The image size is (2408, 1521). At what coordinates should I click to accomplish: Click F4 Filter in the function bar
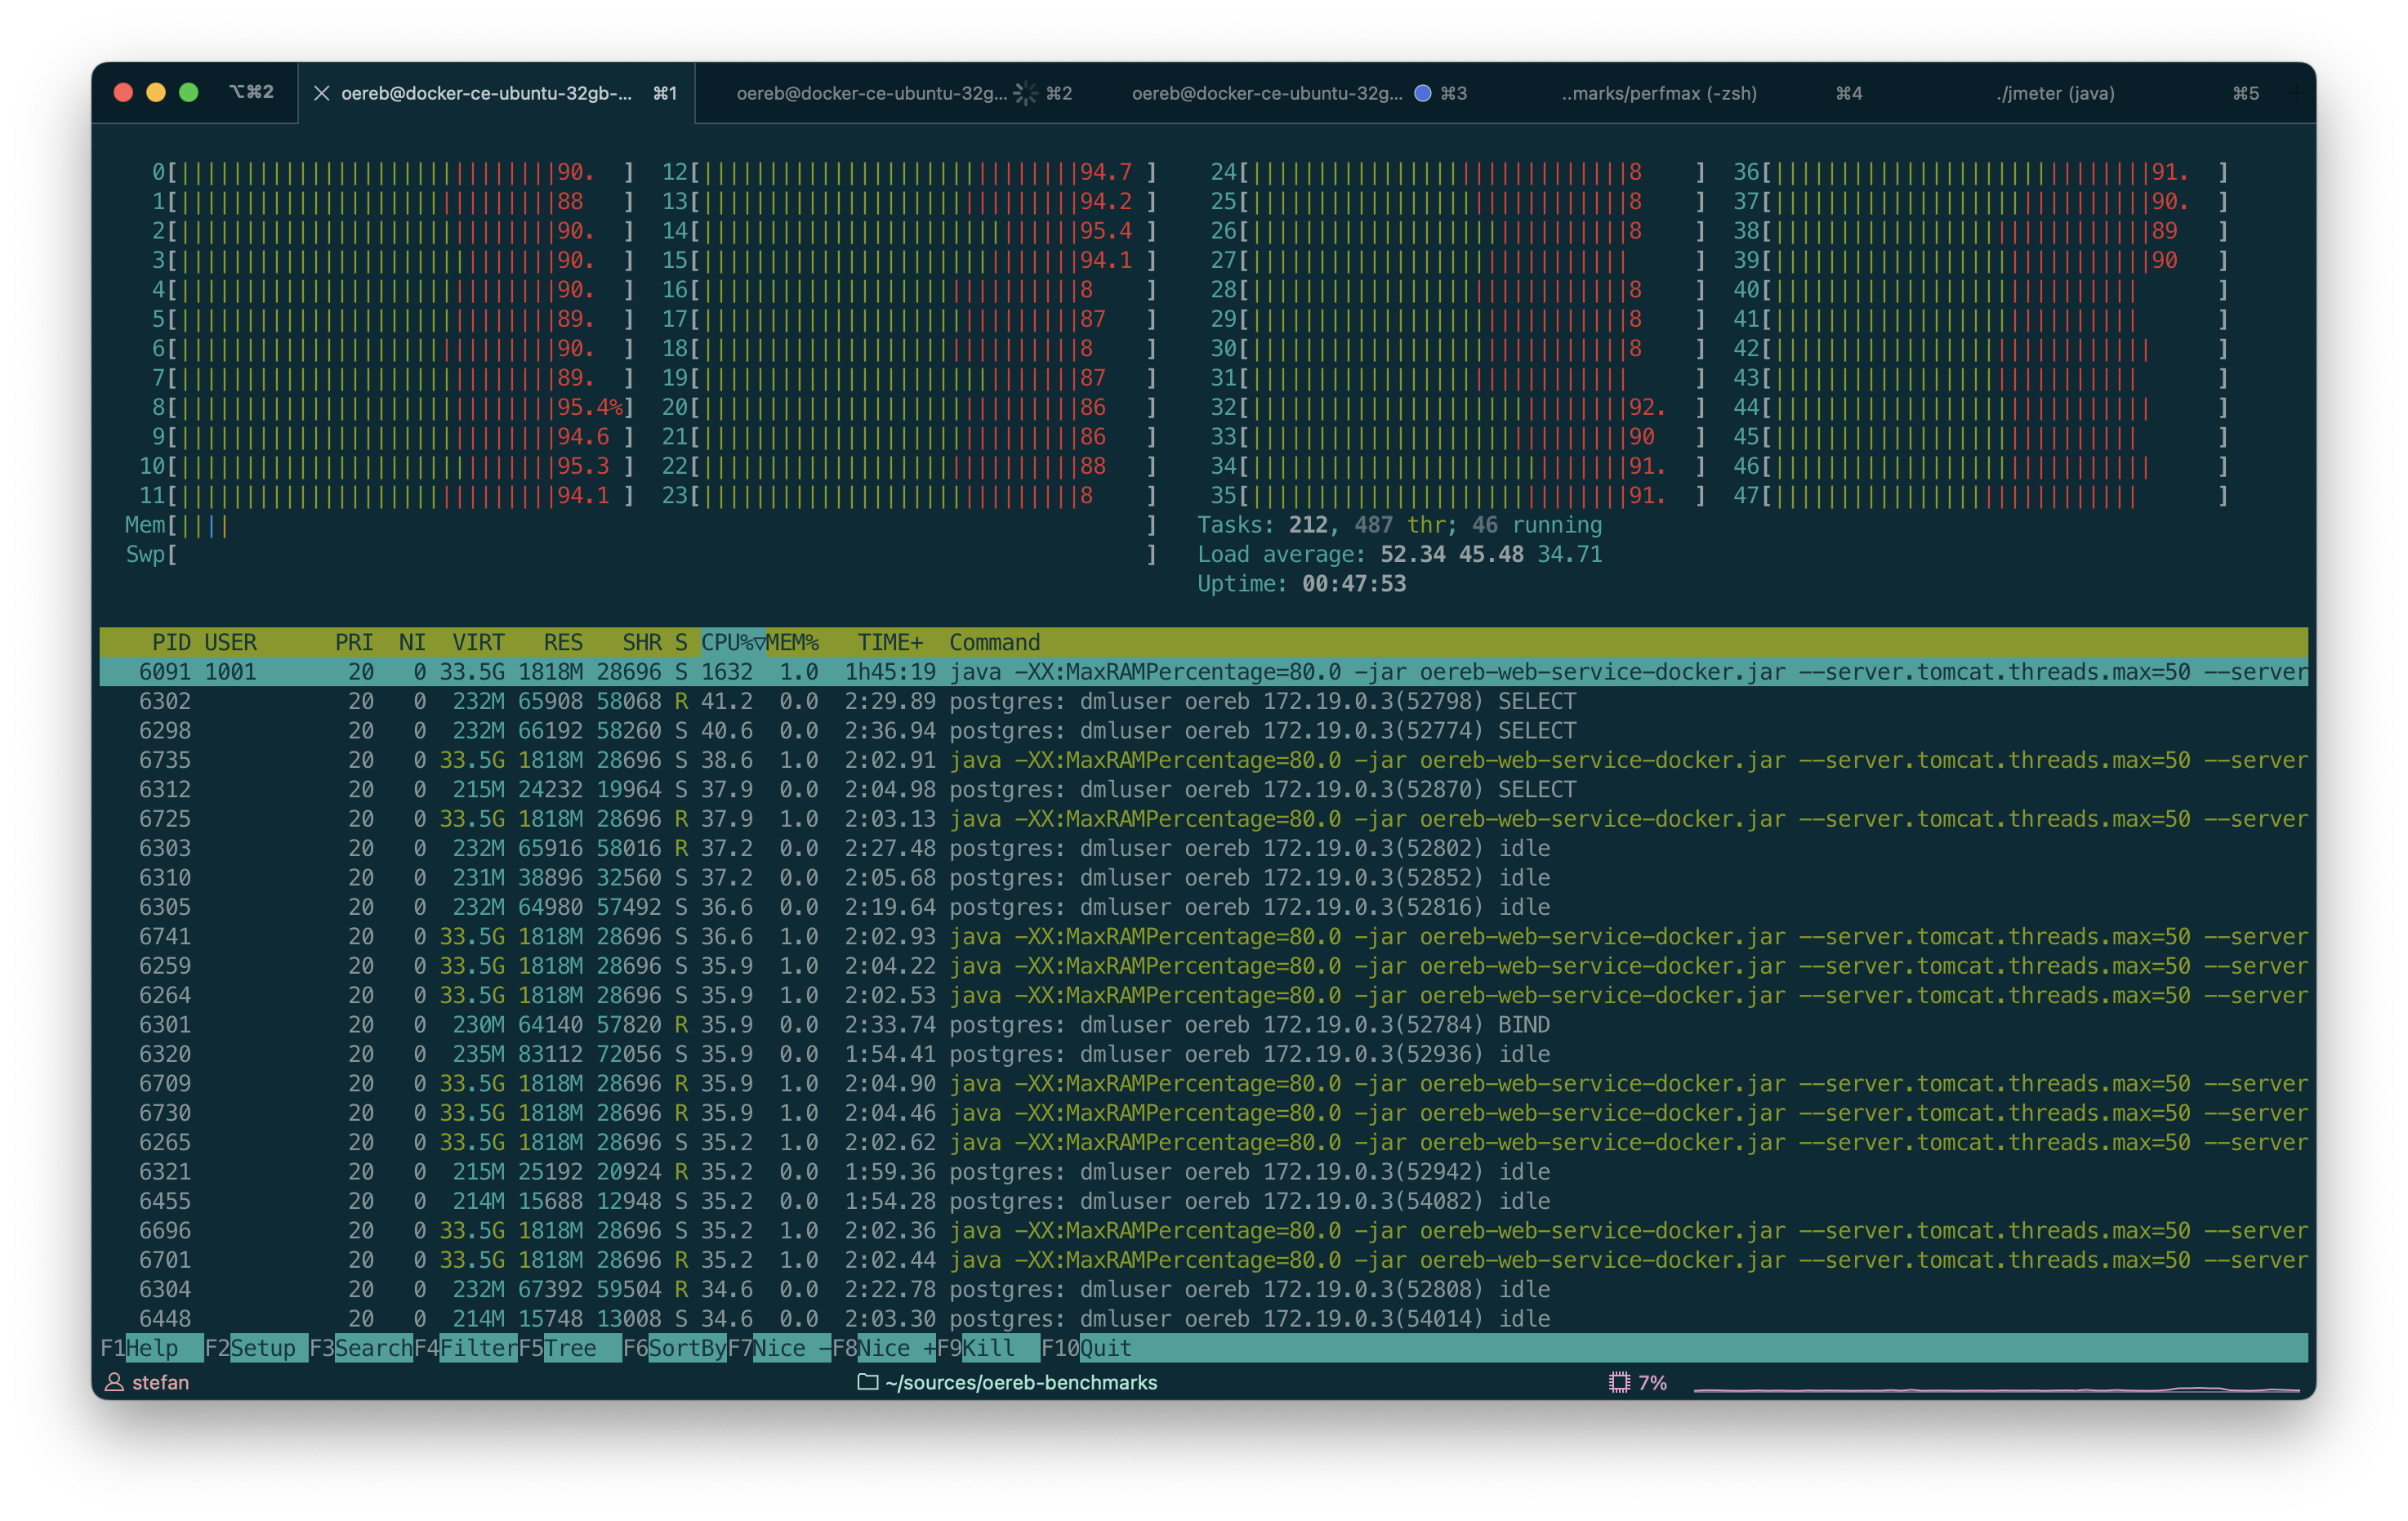click(465, 1348)
